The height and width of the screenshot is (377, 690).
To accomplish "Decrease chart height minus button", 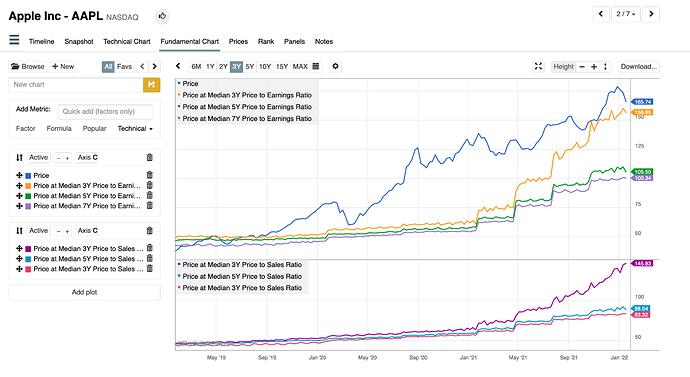I will coord(582,67).
